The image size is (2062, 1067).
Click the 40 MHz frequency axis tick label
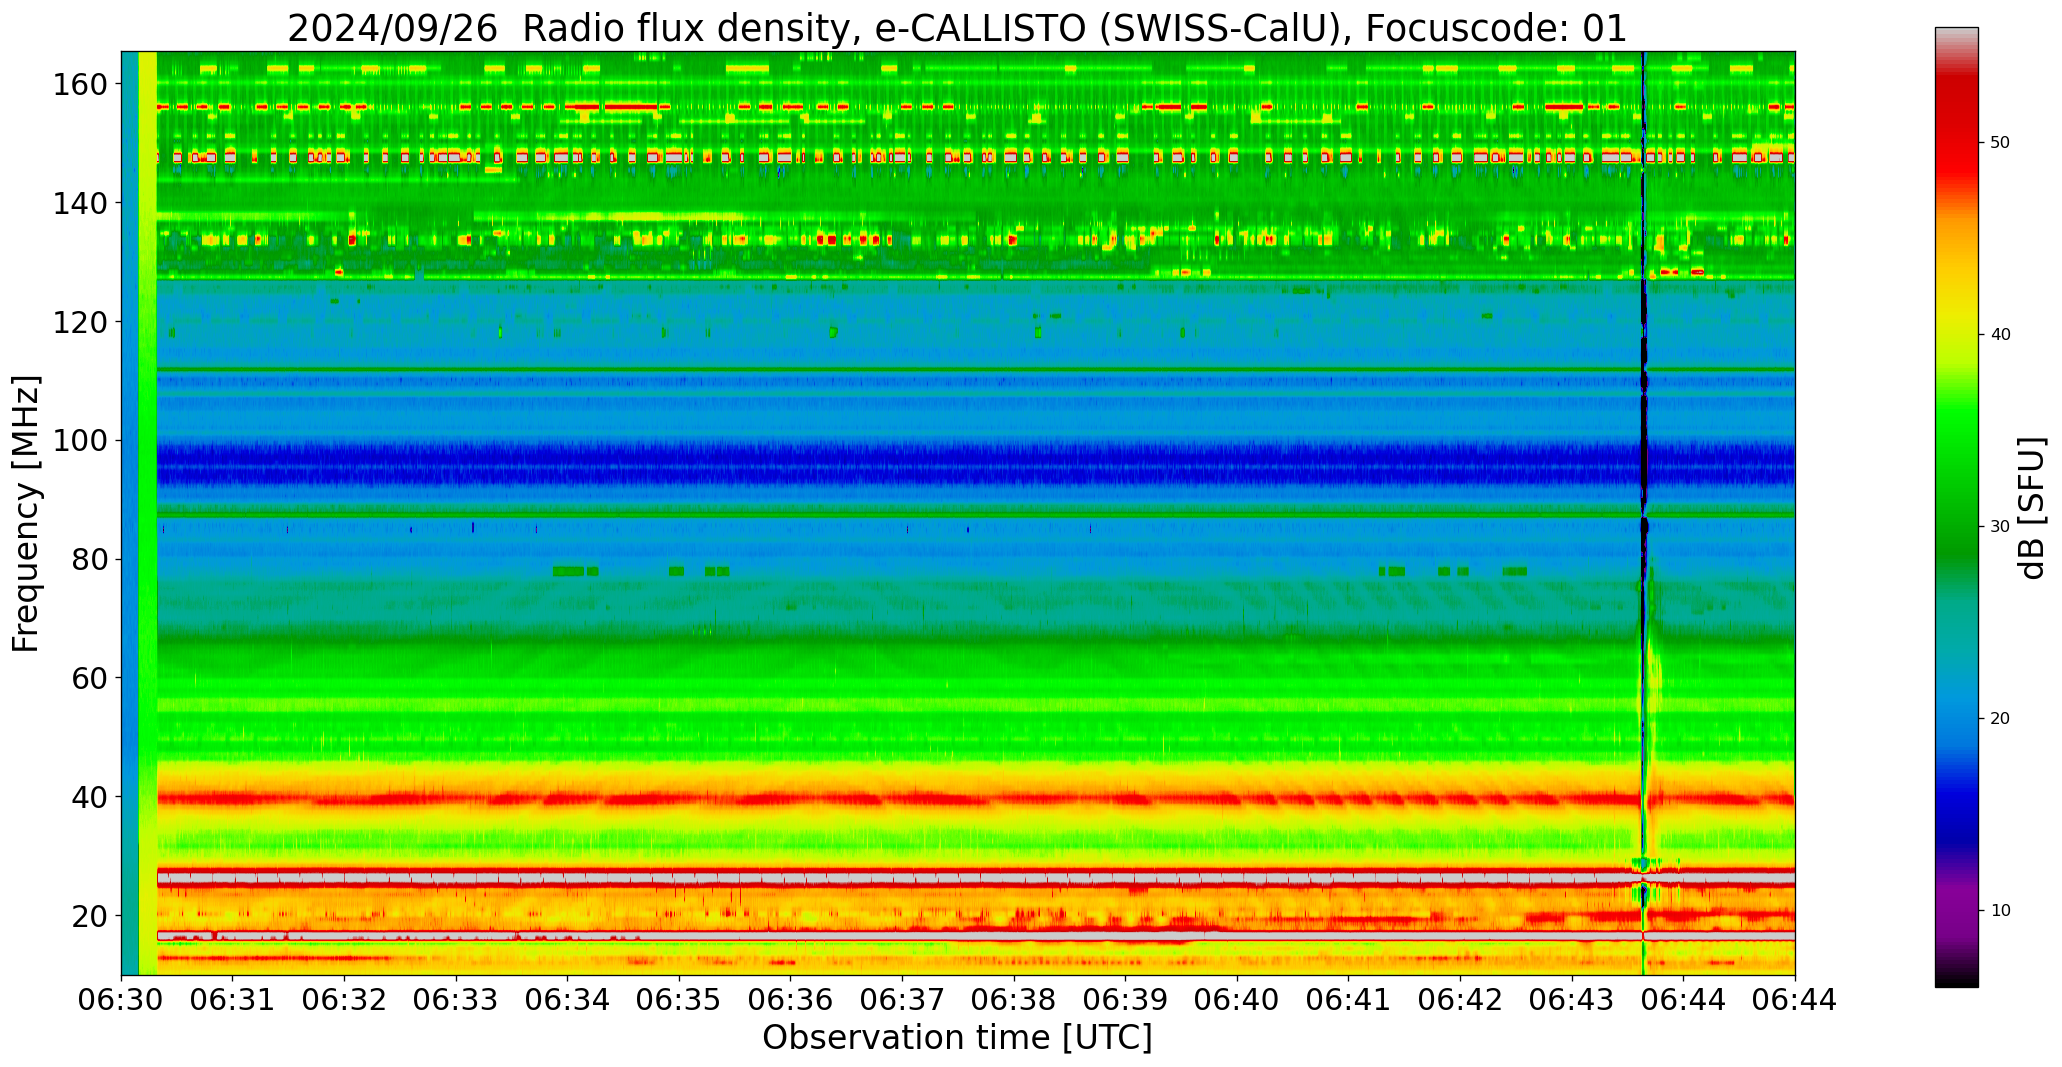click(x=90, y=797)
